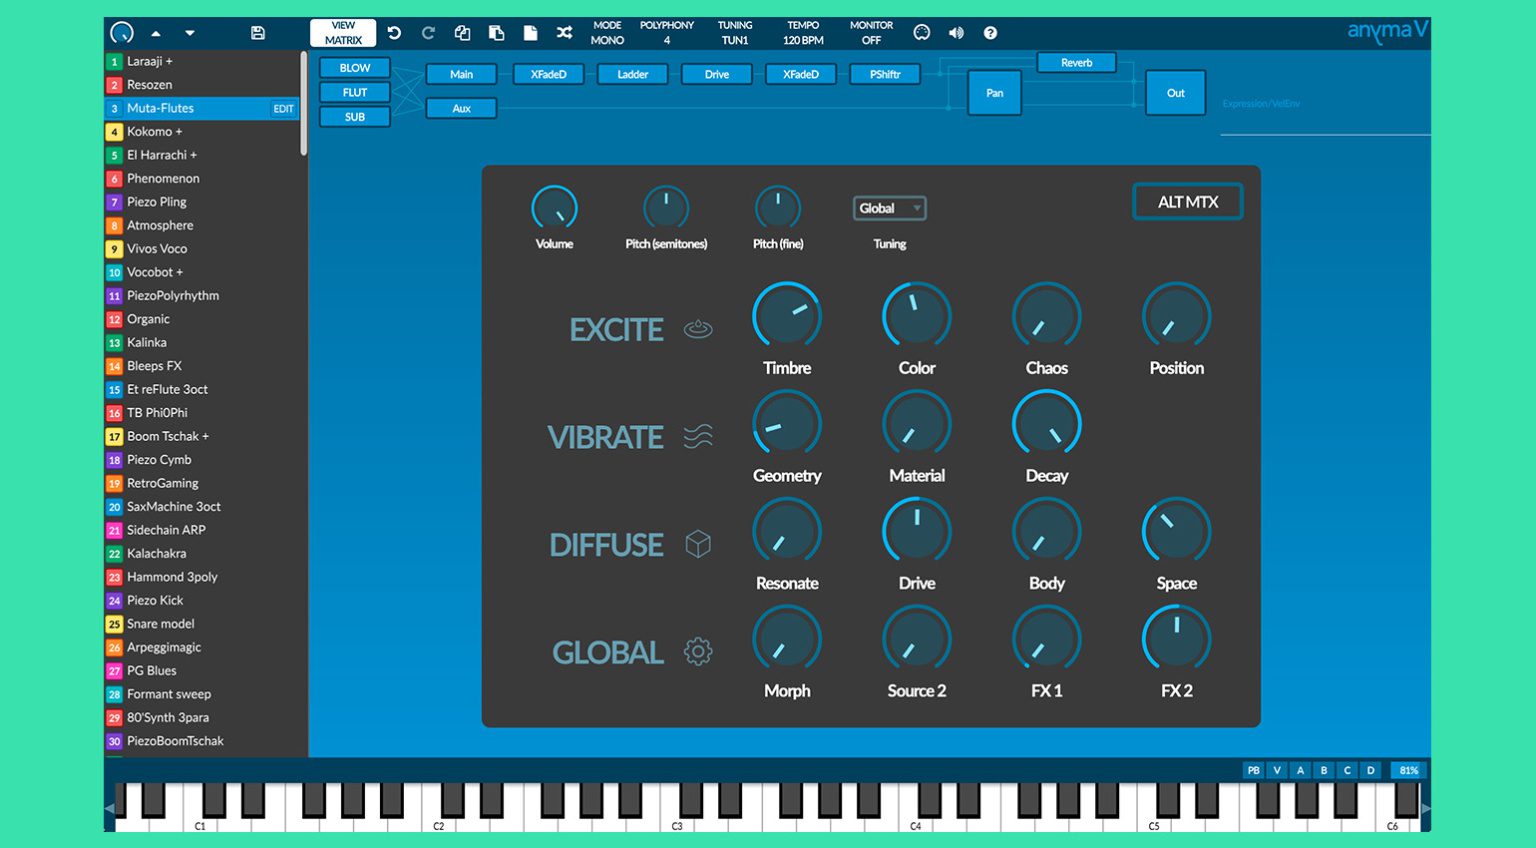The height and width of the screenshot is (848, 1536).
Task: Toggle MONITOR OFF setting
Action: click(x=871, y=33)
